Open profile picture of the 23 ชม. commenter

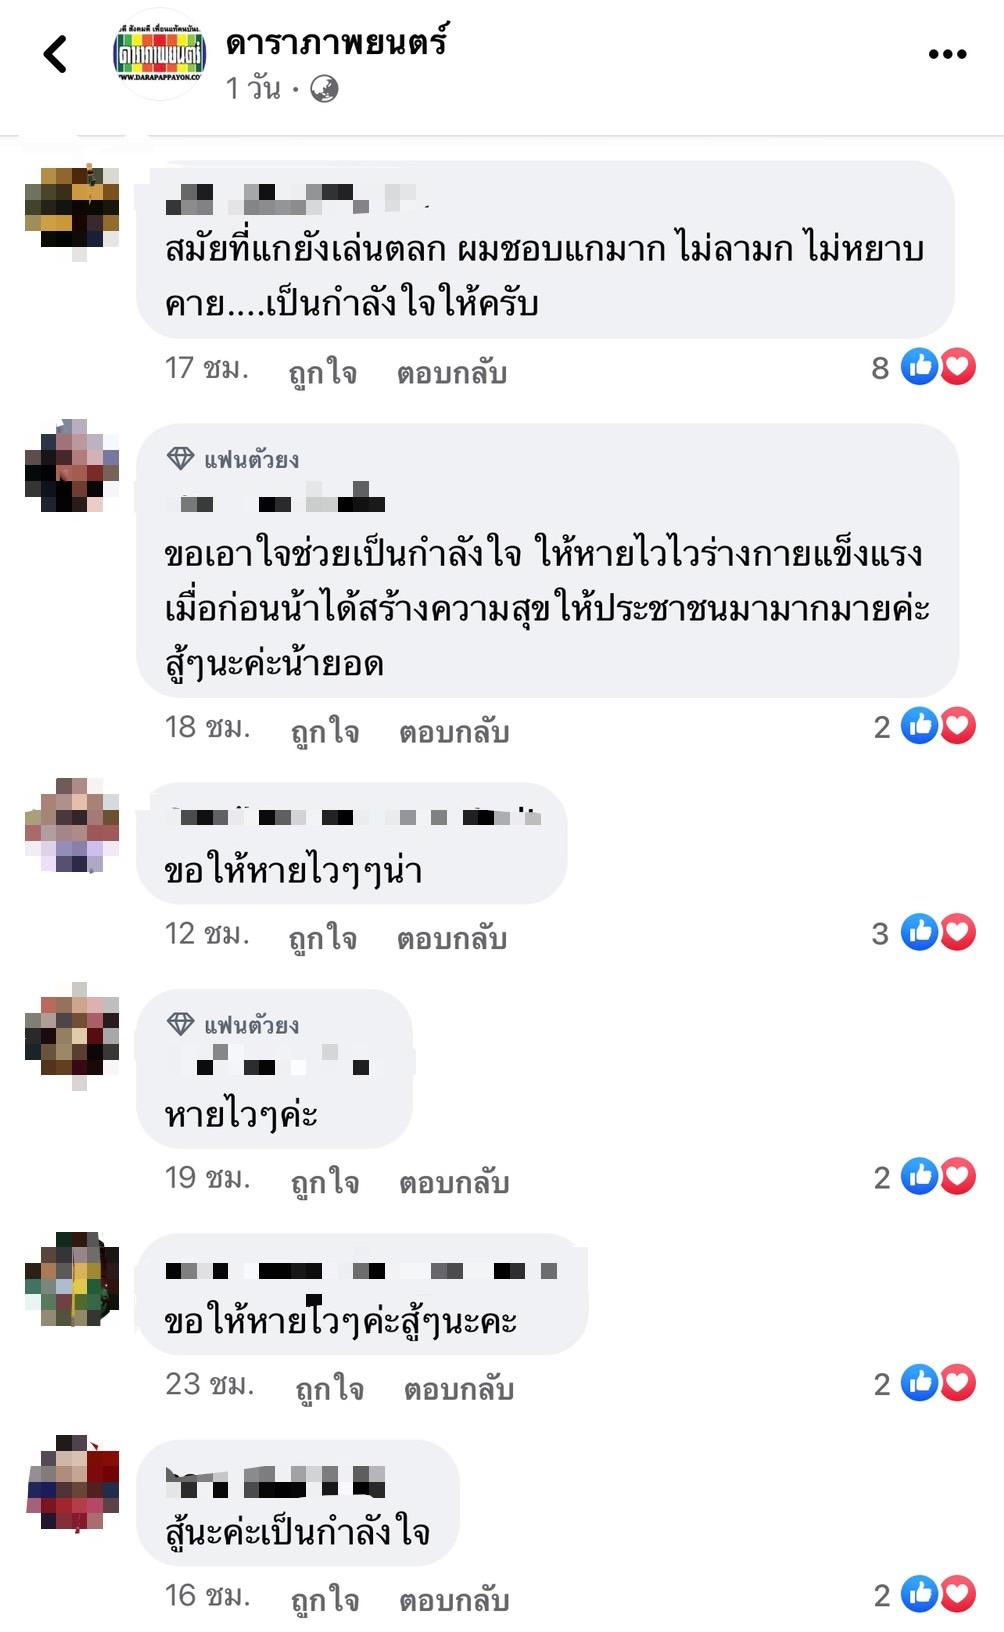72,1280
